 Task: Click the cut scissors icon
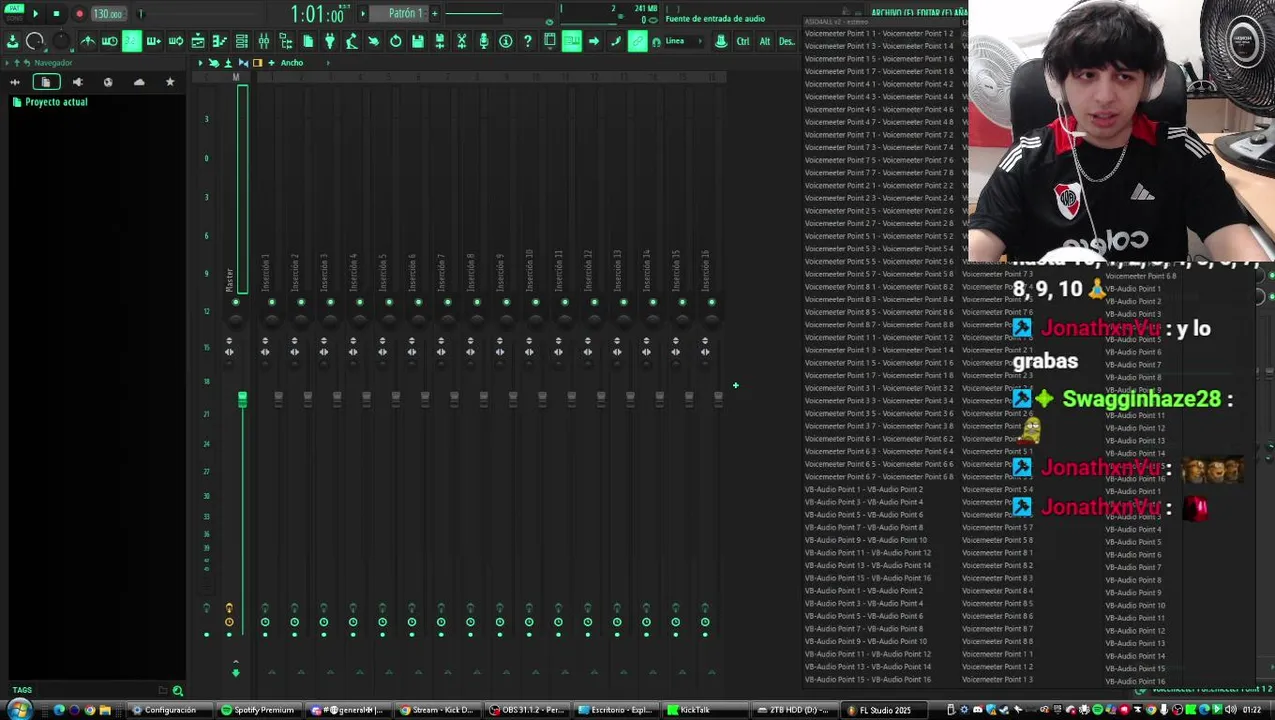[462, 41]
